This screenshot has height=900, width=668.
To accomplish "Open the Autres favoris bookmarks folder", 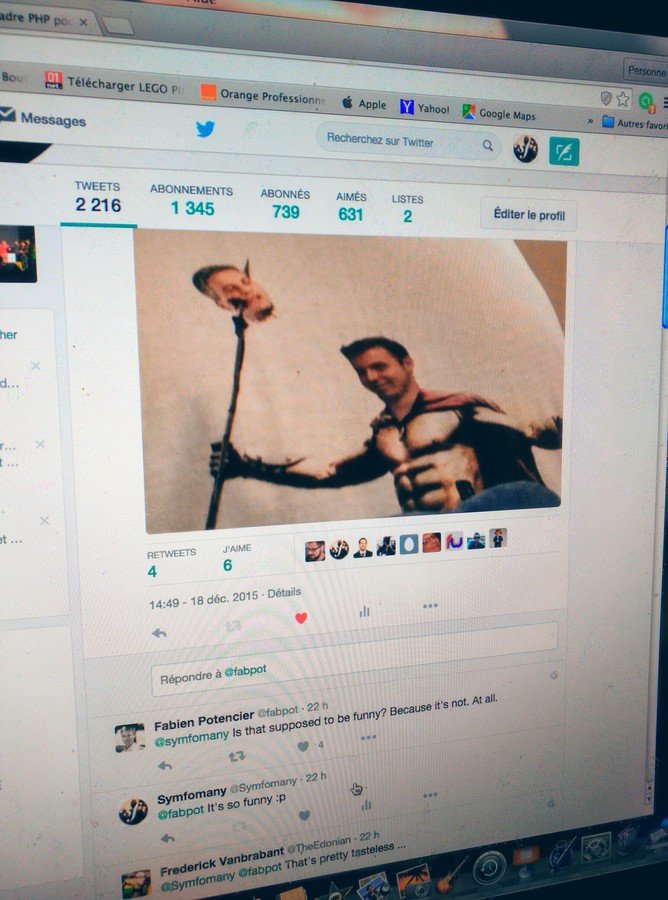I will pyautogui.click(x=635, y=123).
